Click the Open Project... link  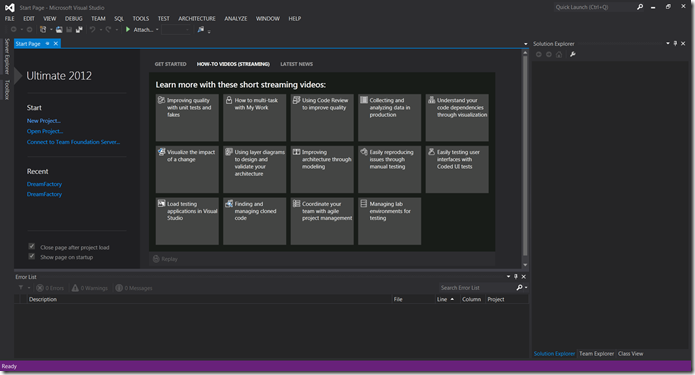45,131
